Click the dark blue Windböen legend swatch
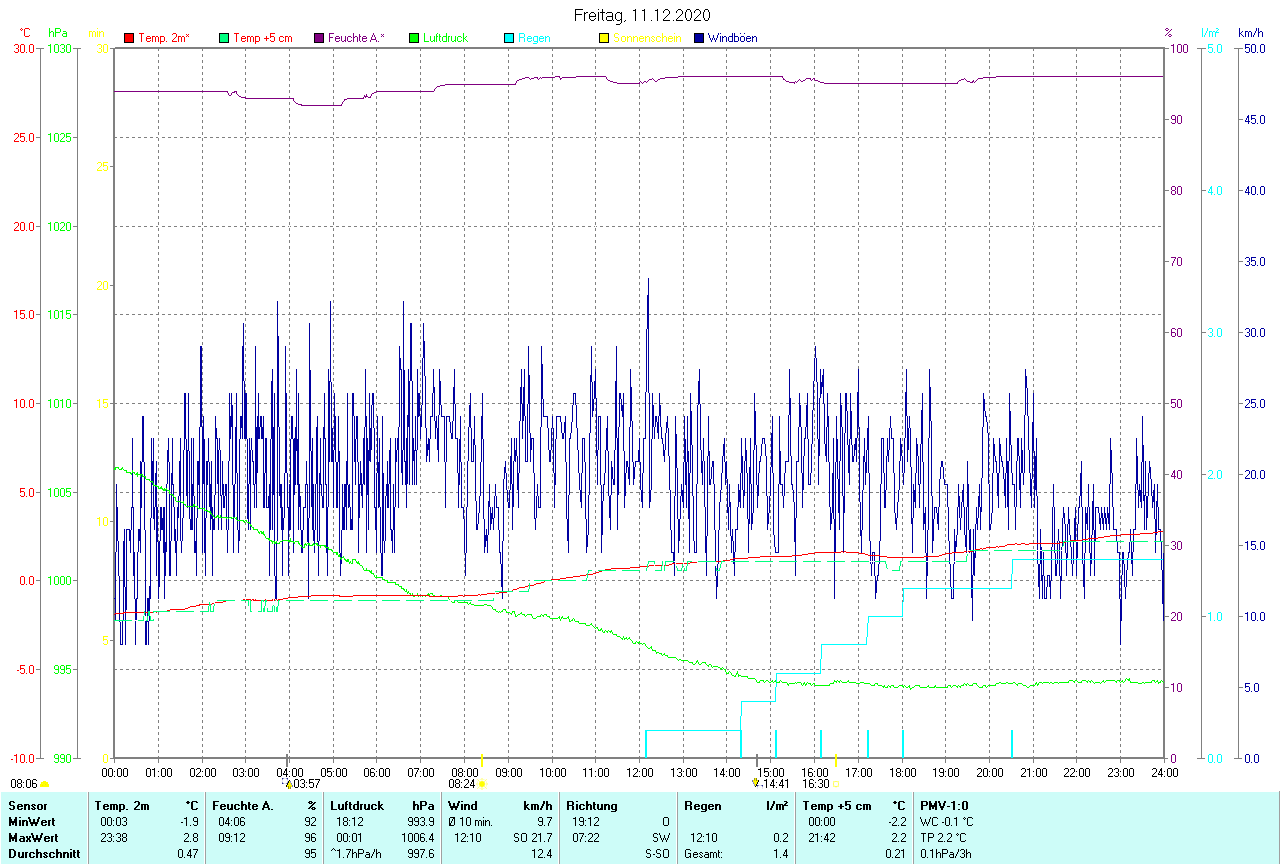 point(699,38)
